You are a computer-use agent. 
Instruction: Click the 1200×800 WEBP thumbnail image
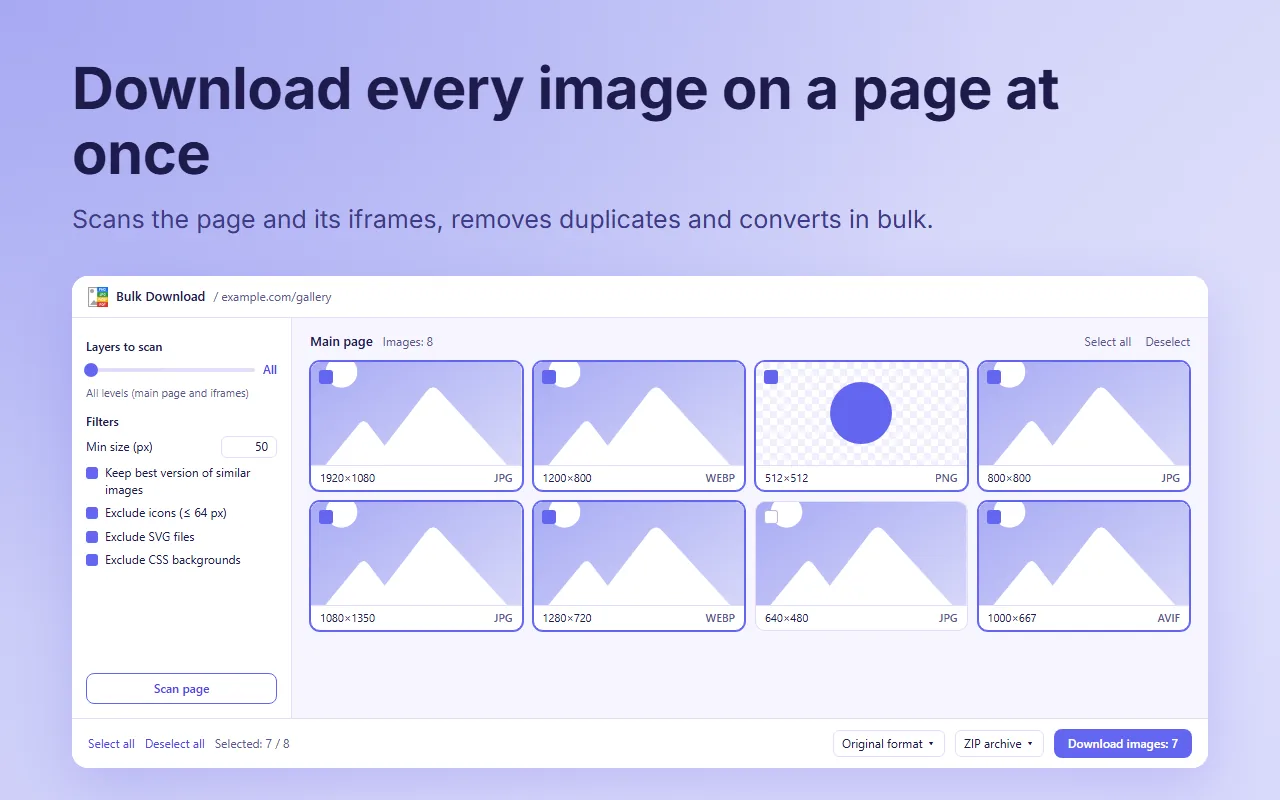[639, 413]
